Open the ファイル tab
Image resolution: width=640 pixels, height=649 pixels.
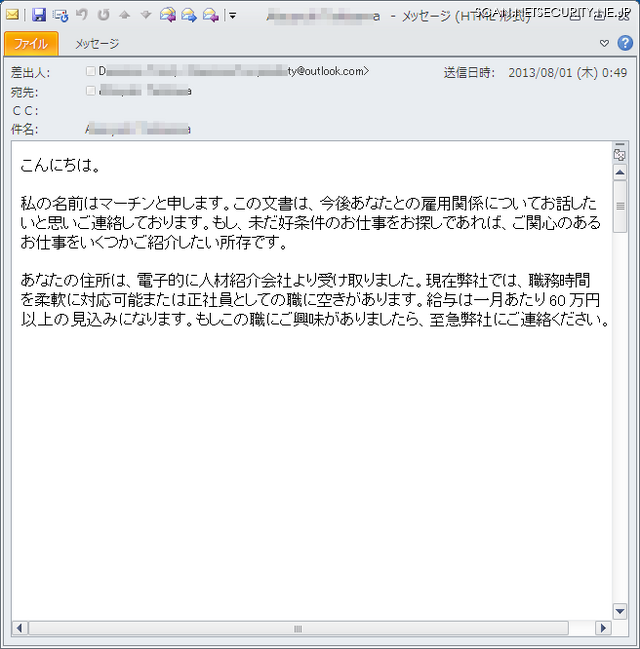tap(31, 44)
